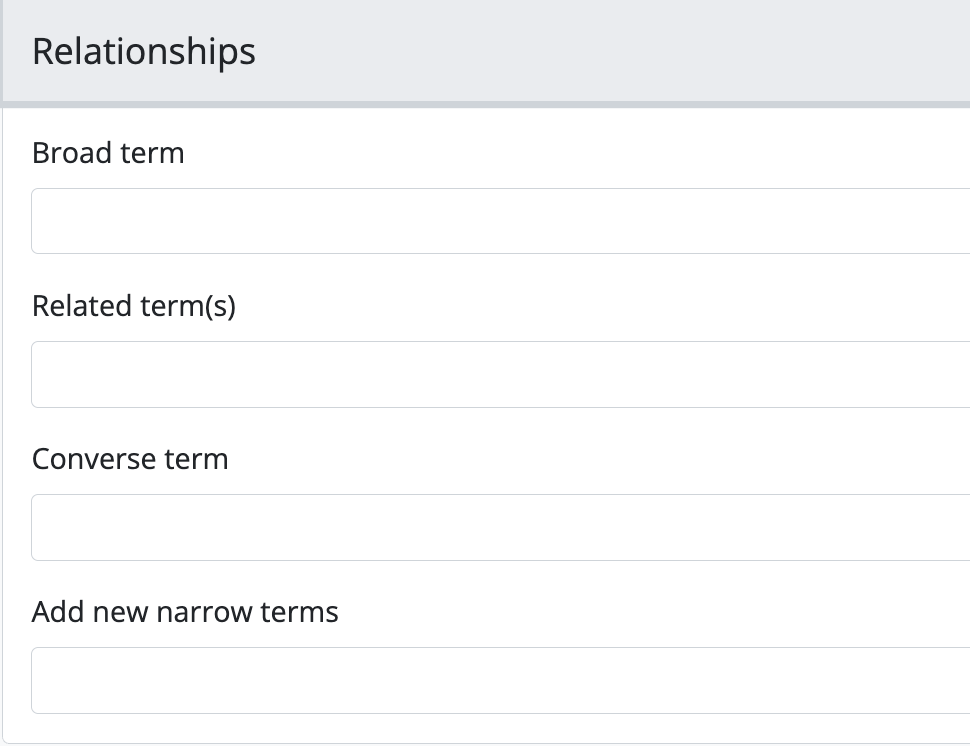Viewport: 970px width, 746px height.
Task: Focus the Related term(s) text box
Action: click(500, 374)
